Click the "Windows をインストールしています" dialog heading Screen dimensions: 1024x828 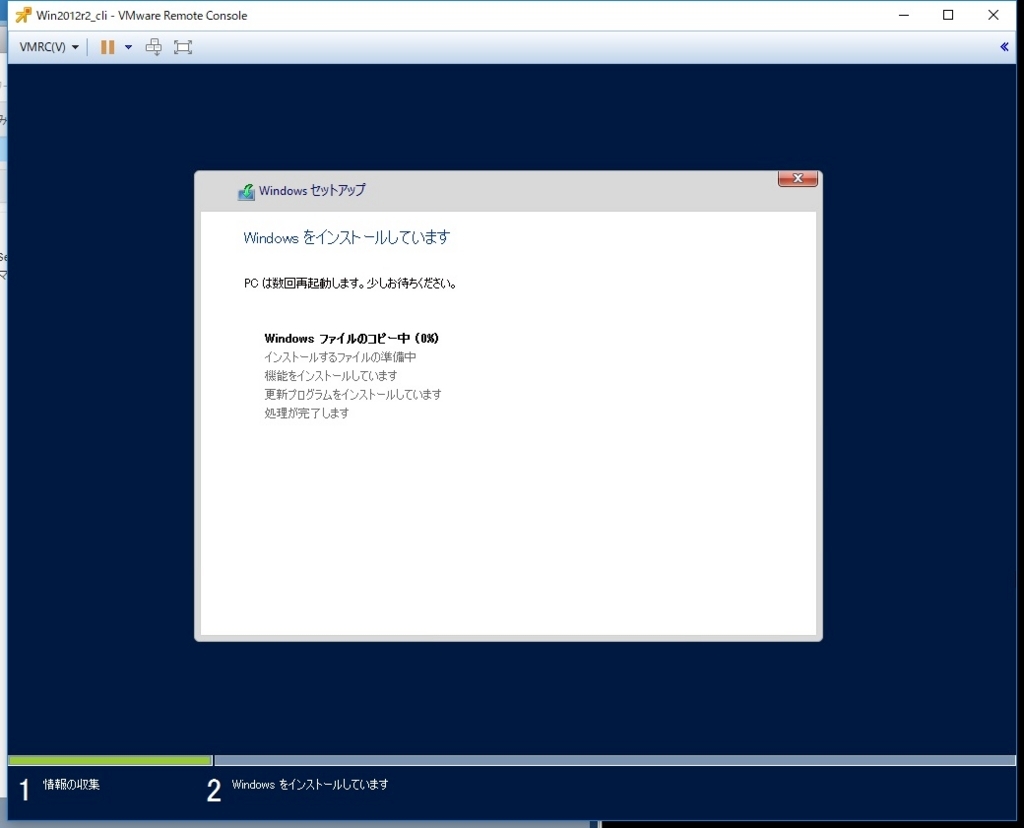pos(346,238)
